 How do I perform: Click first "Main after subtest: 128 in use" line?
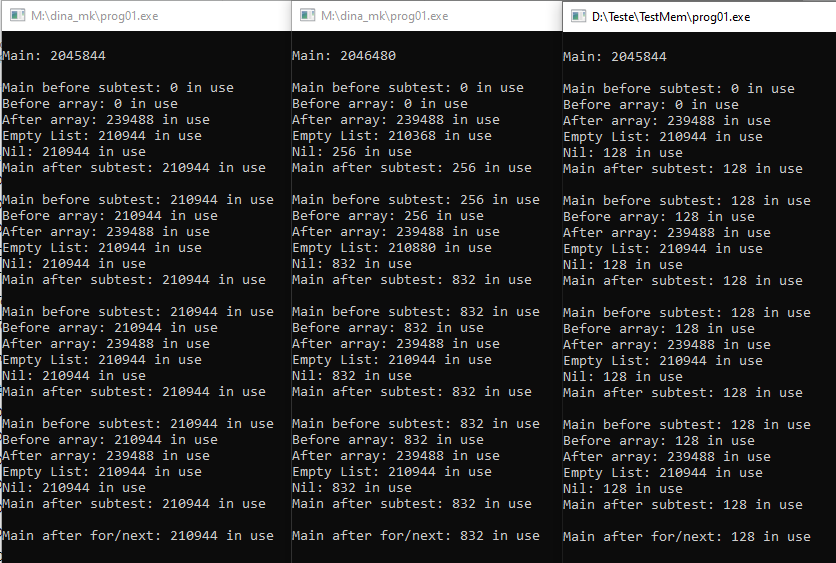click(682, 169)
